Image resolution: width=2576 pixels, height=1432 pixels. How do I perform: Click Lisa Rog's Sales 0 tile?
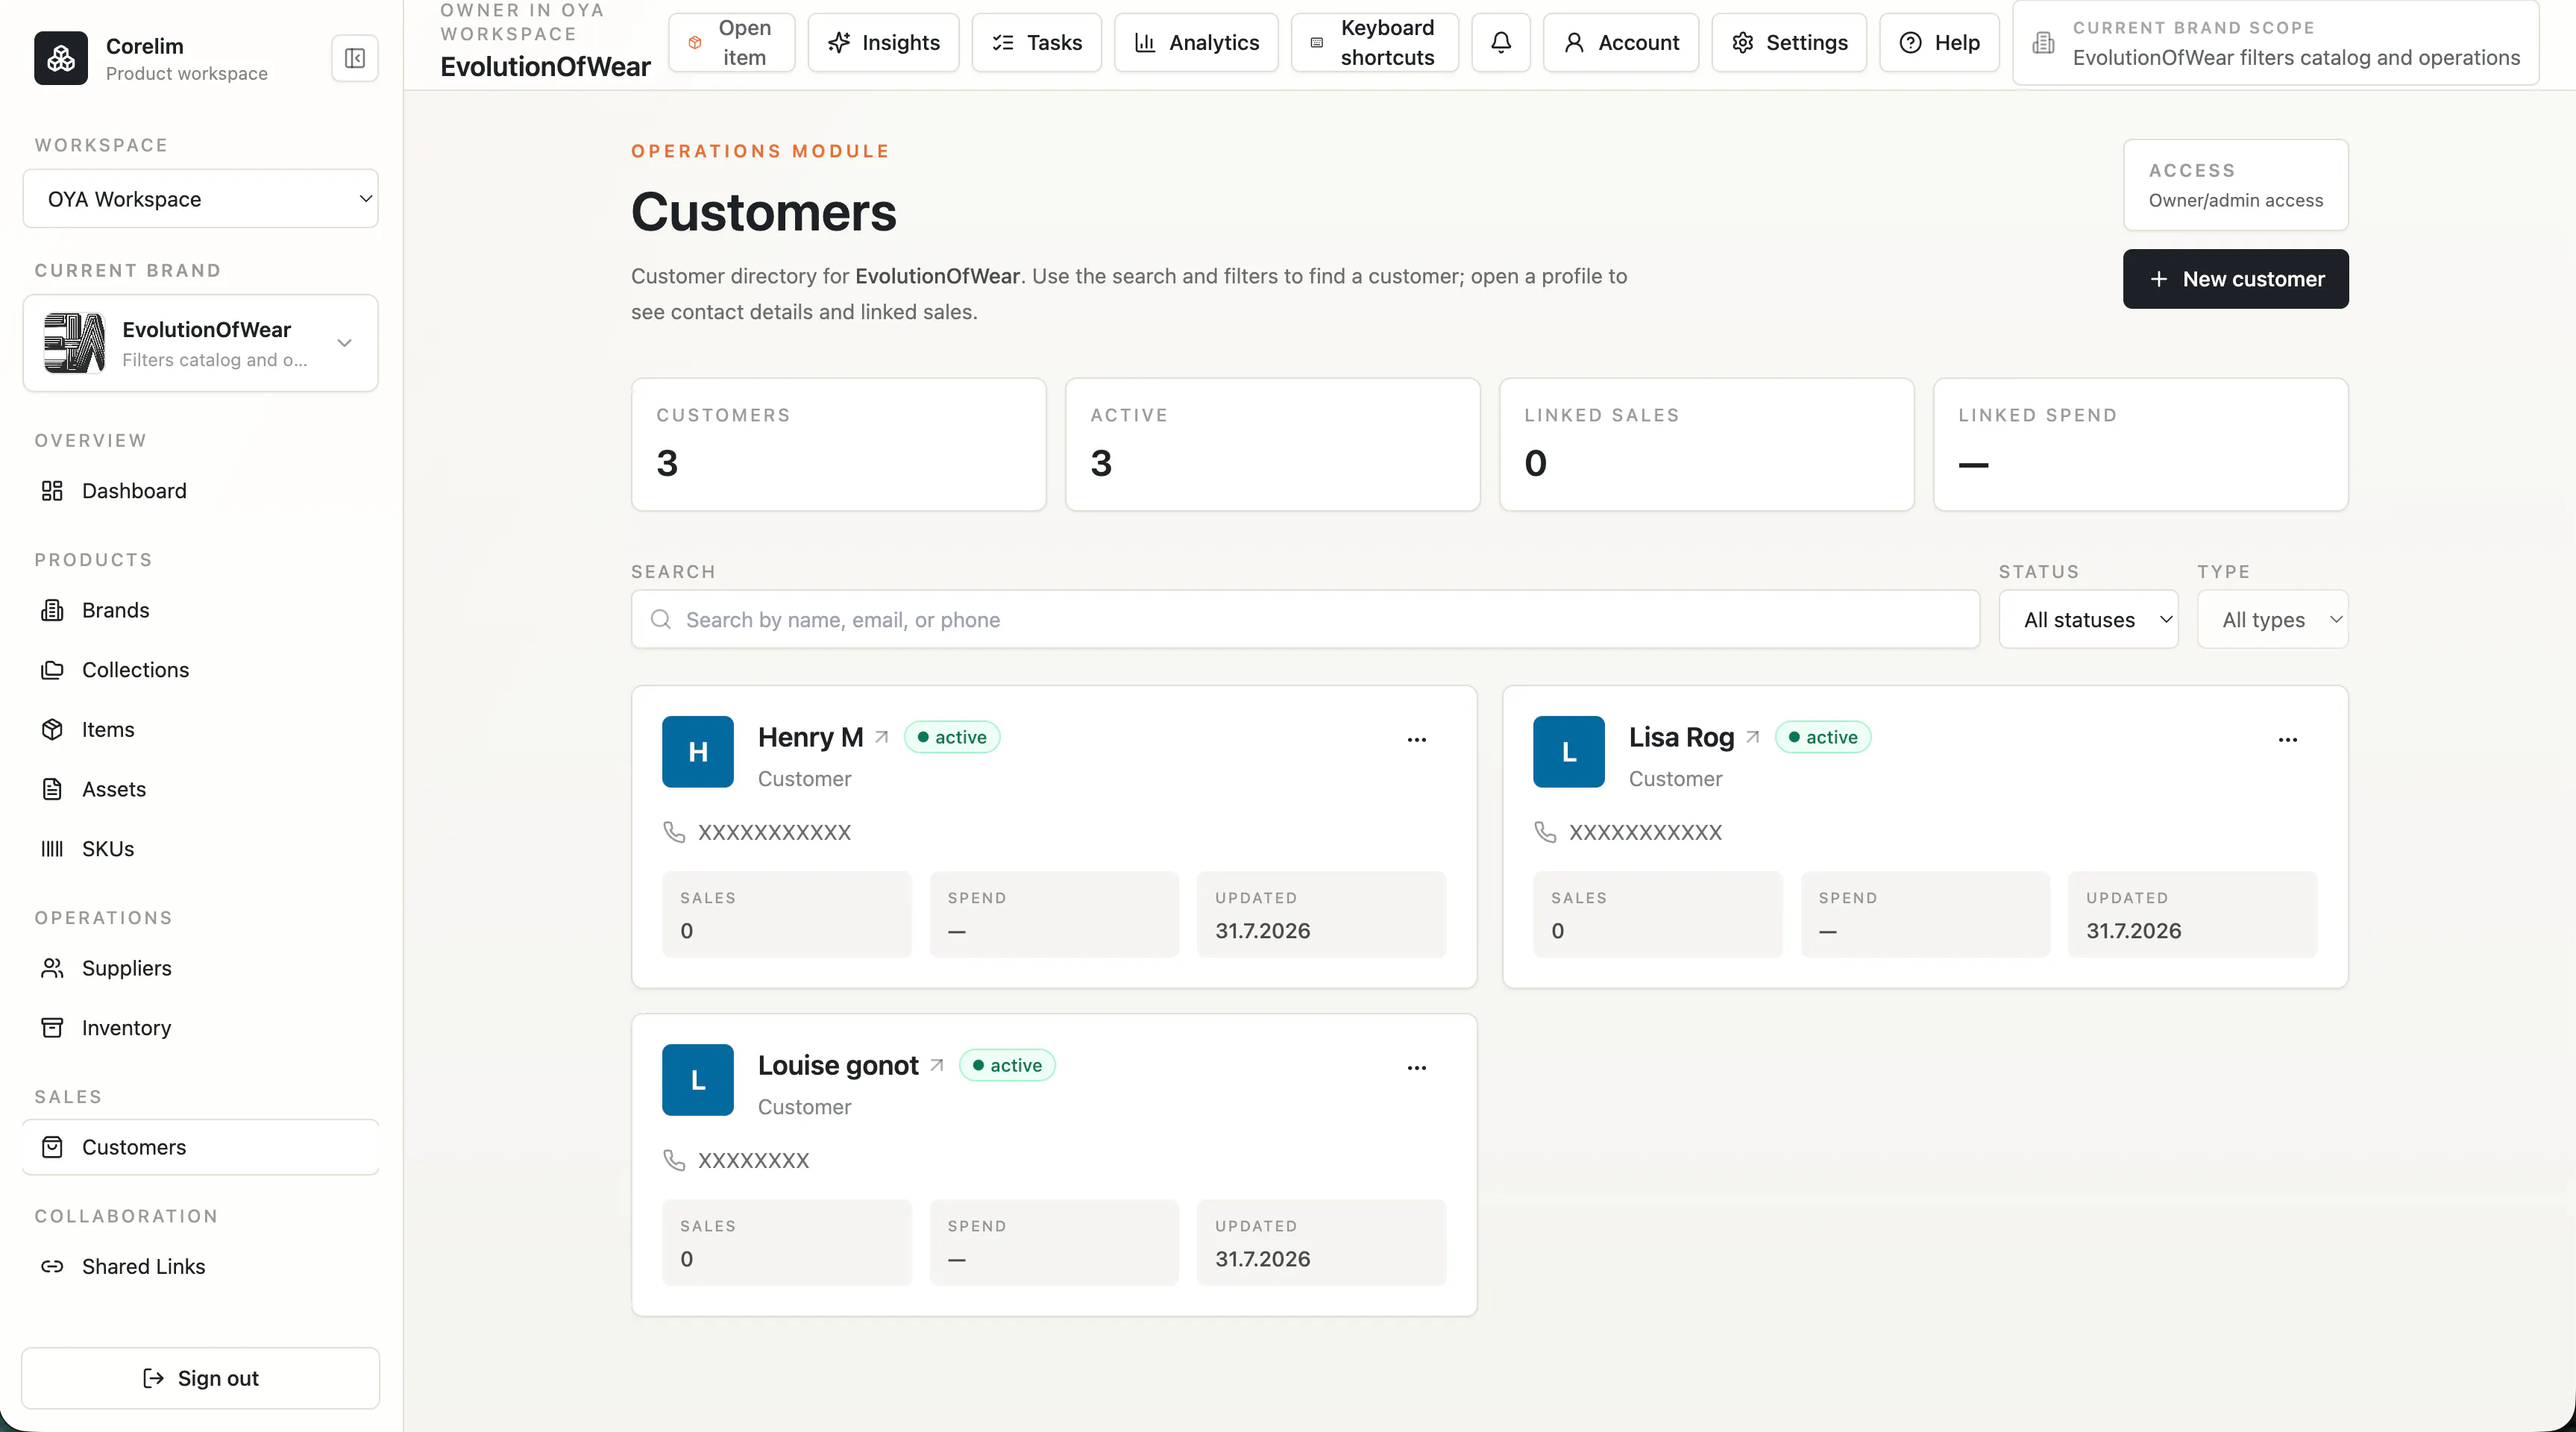point(1657,914)
